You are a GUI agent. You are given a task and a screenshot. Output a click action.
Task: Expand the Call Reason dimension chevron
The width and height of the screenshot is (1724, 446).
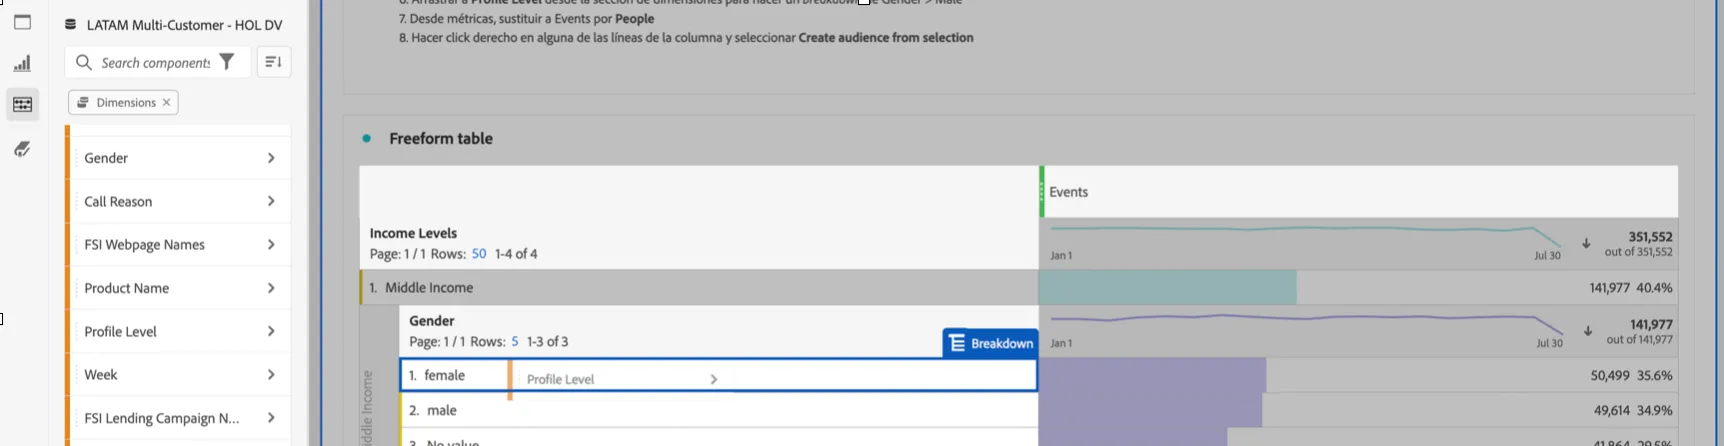271,201
